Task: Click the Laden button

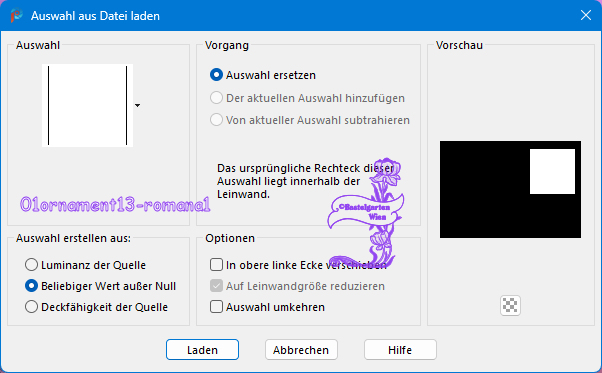Action: [202, 350]
